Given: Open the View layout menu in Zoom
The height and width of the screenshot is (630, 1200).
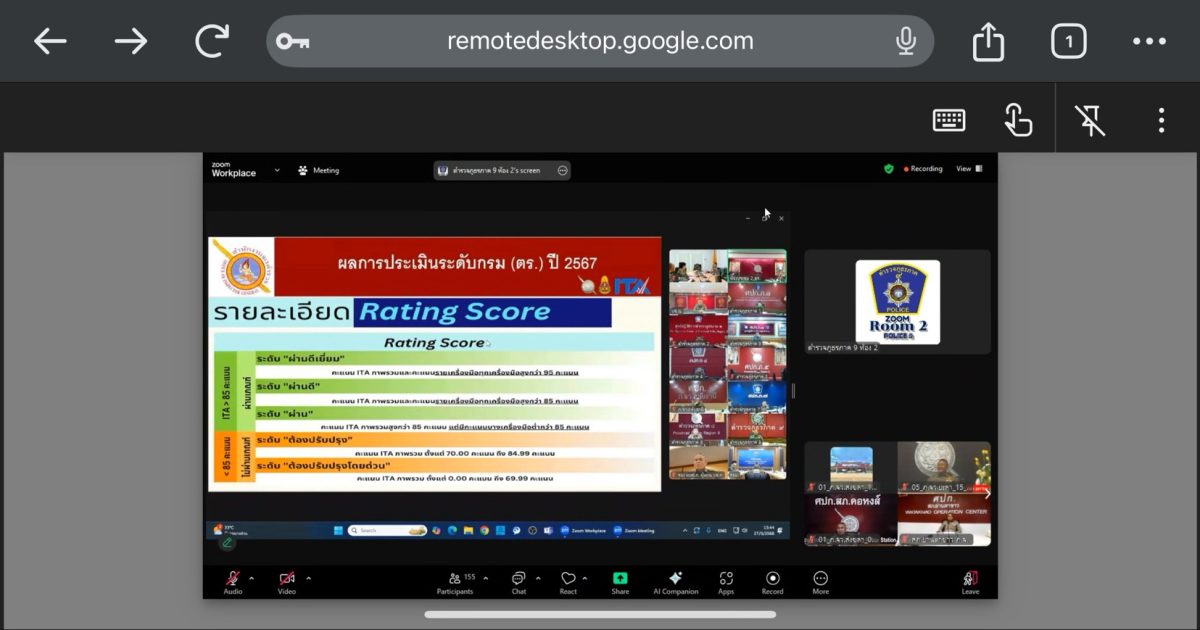Looking at the screenshot, I should pos(968,169).
